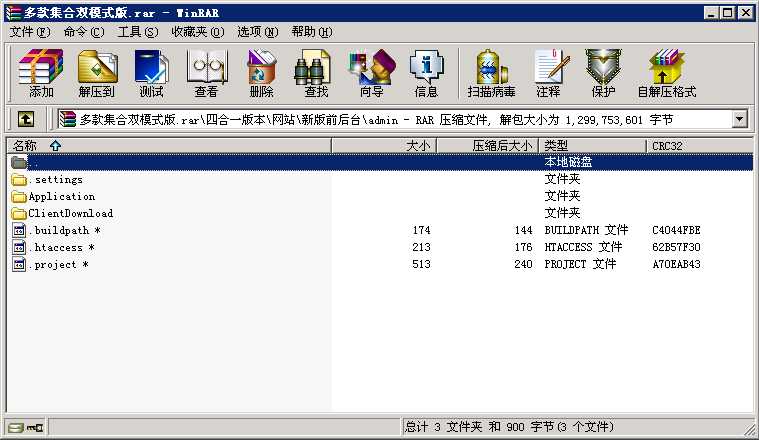
Task: Open the 文件(F) menu
Action: pyautogui.click(x=30, y=32)
